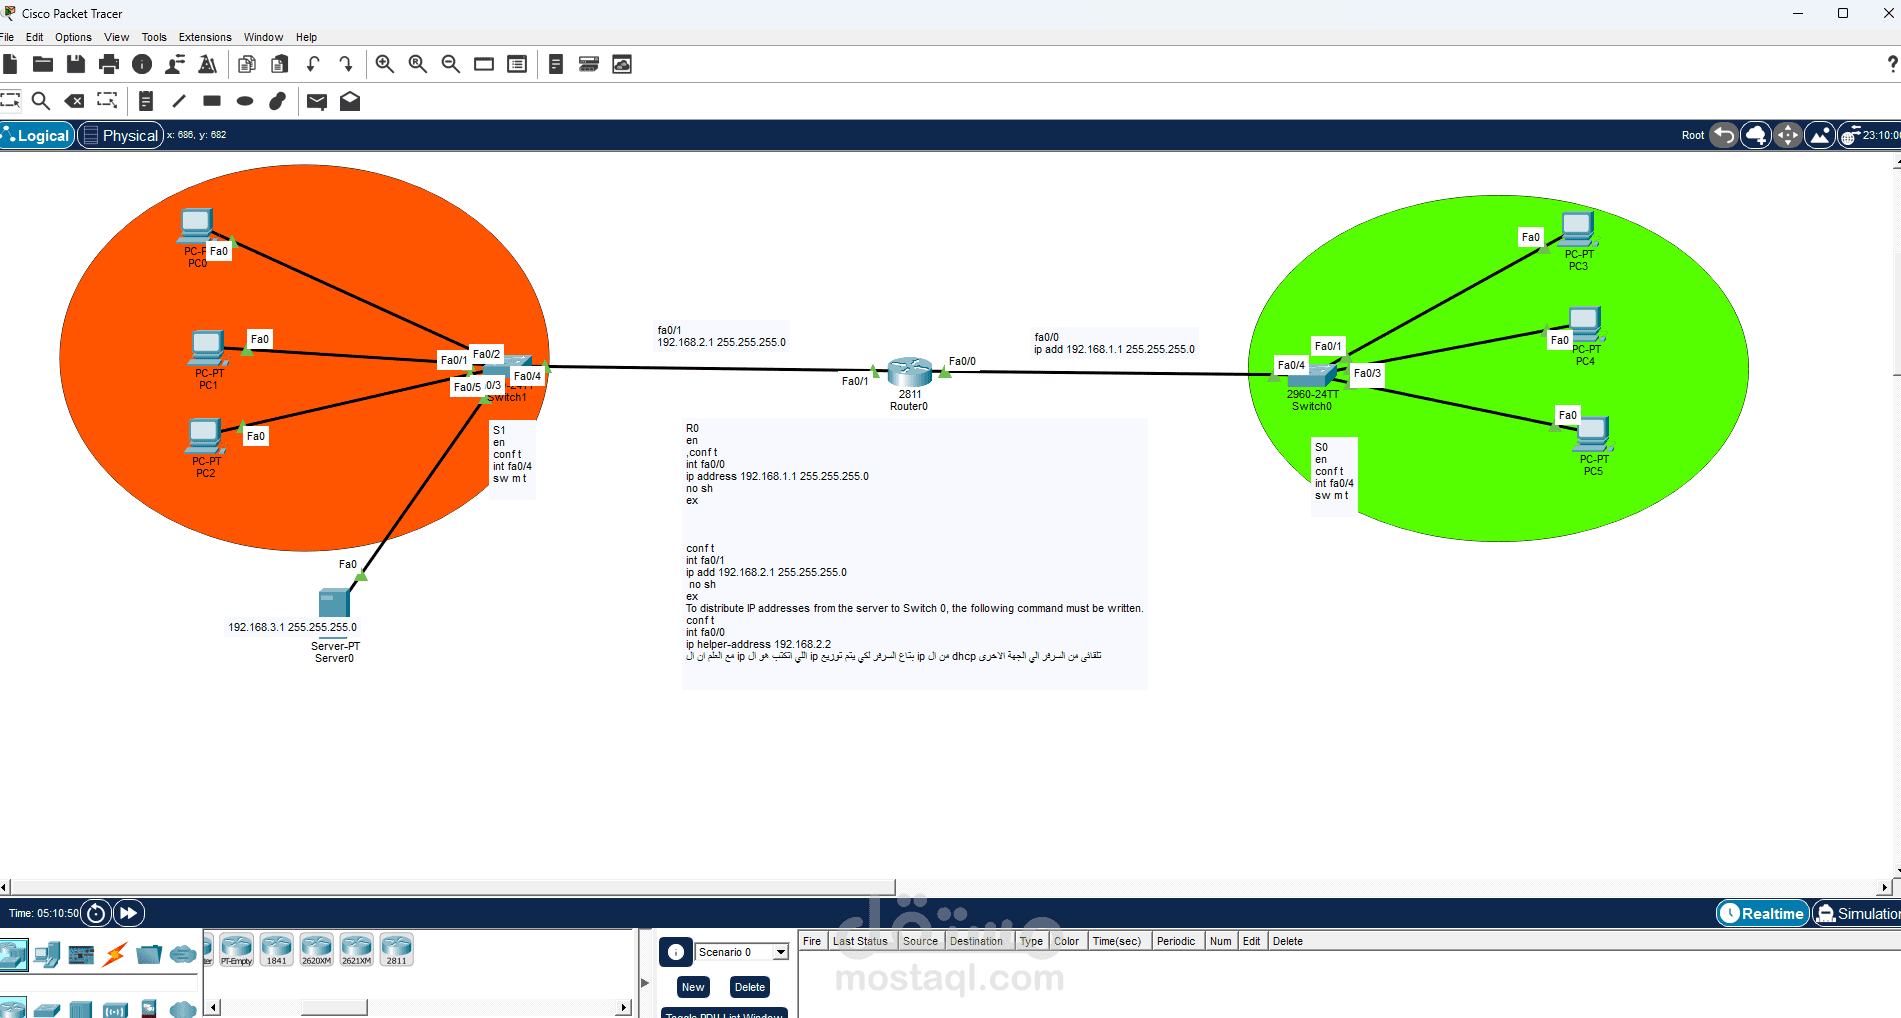Open the Scenario 0 dropdown
Image resolution: width=1901 pixels, height=1018 pixels.
pos(742,952)
